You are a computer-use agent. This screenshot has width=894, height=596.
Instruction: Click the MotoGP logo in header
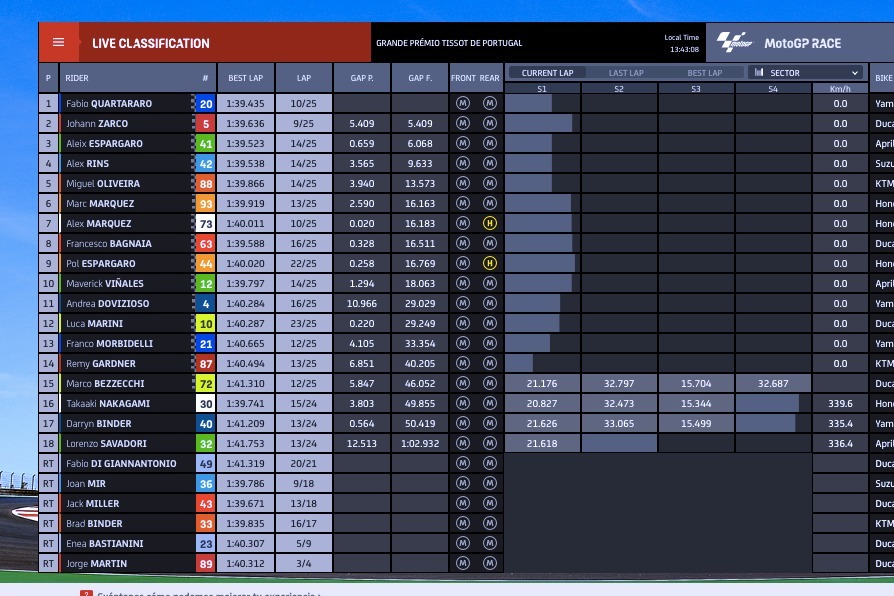click(733, 43)
